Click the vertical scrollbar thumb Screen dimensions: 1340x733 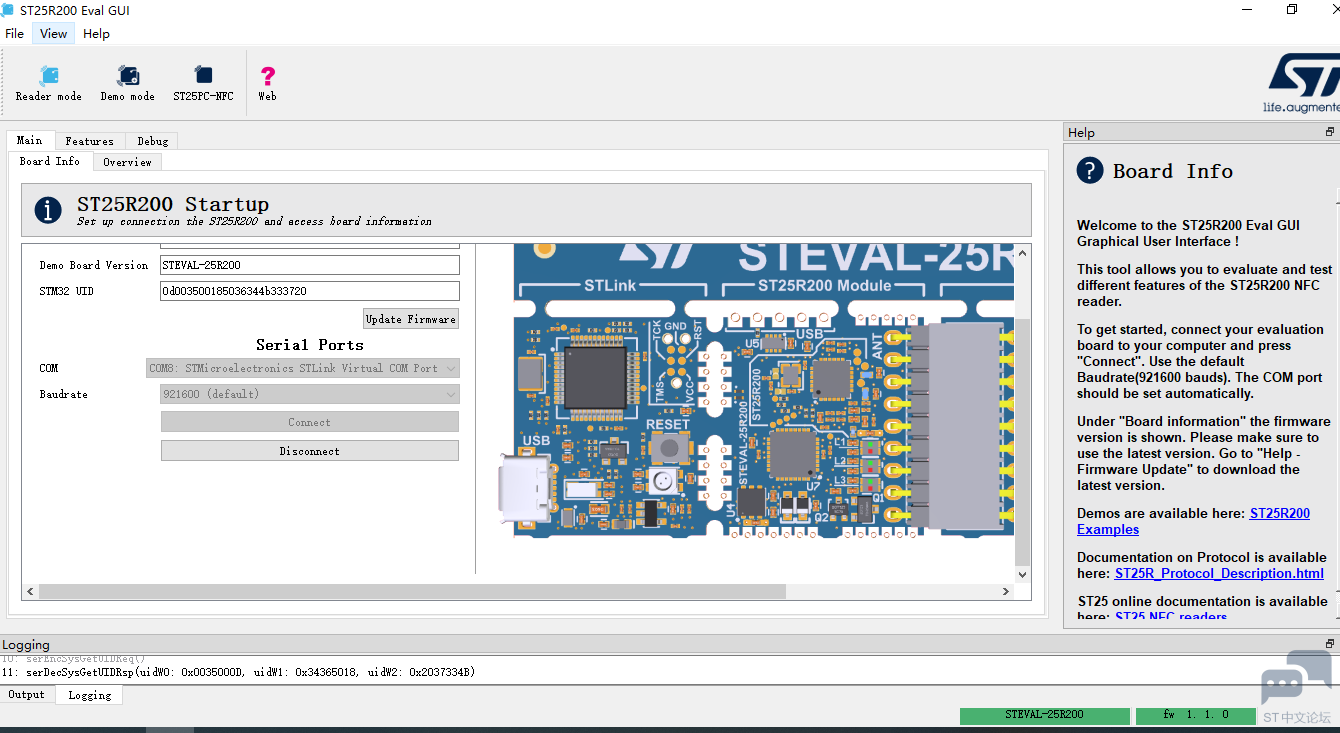1022,442
